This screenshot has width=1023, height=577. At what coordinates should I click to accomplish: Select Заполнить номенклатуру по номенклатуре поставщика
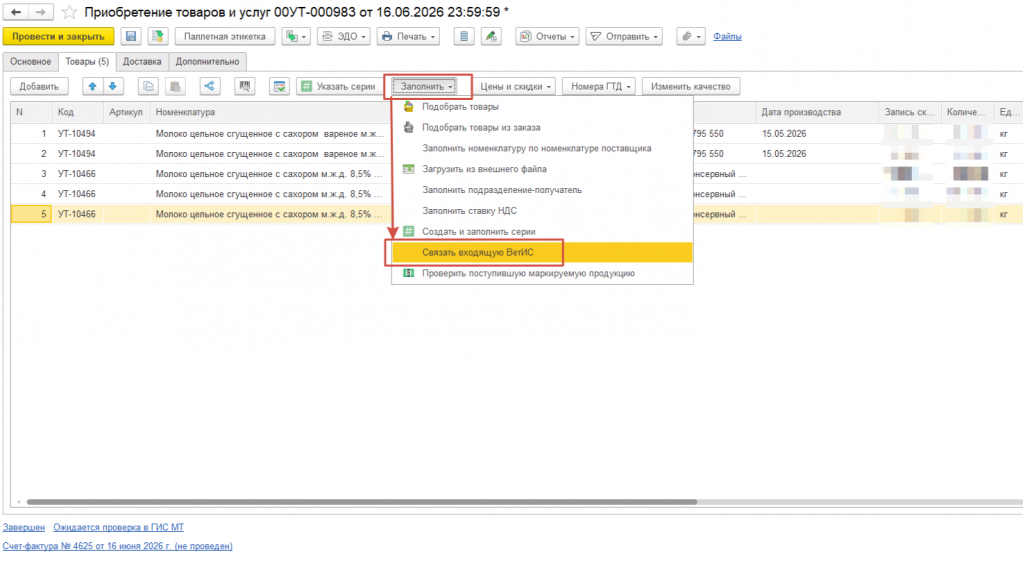[542, 148]
